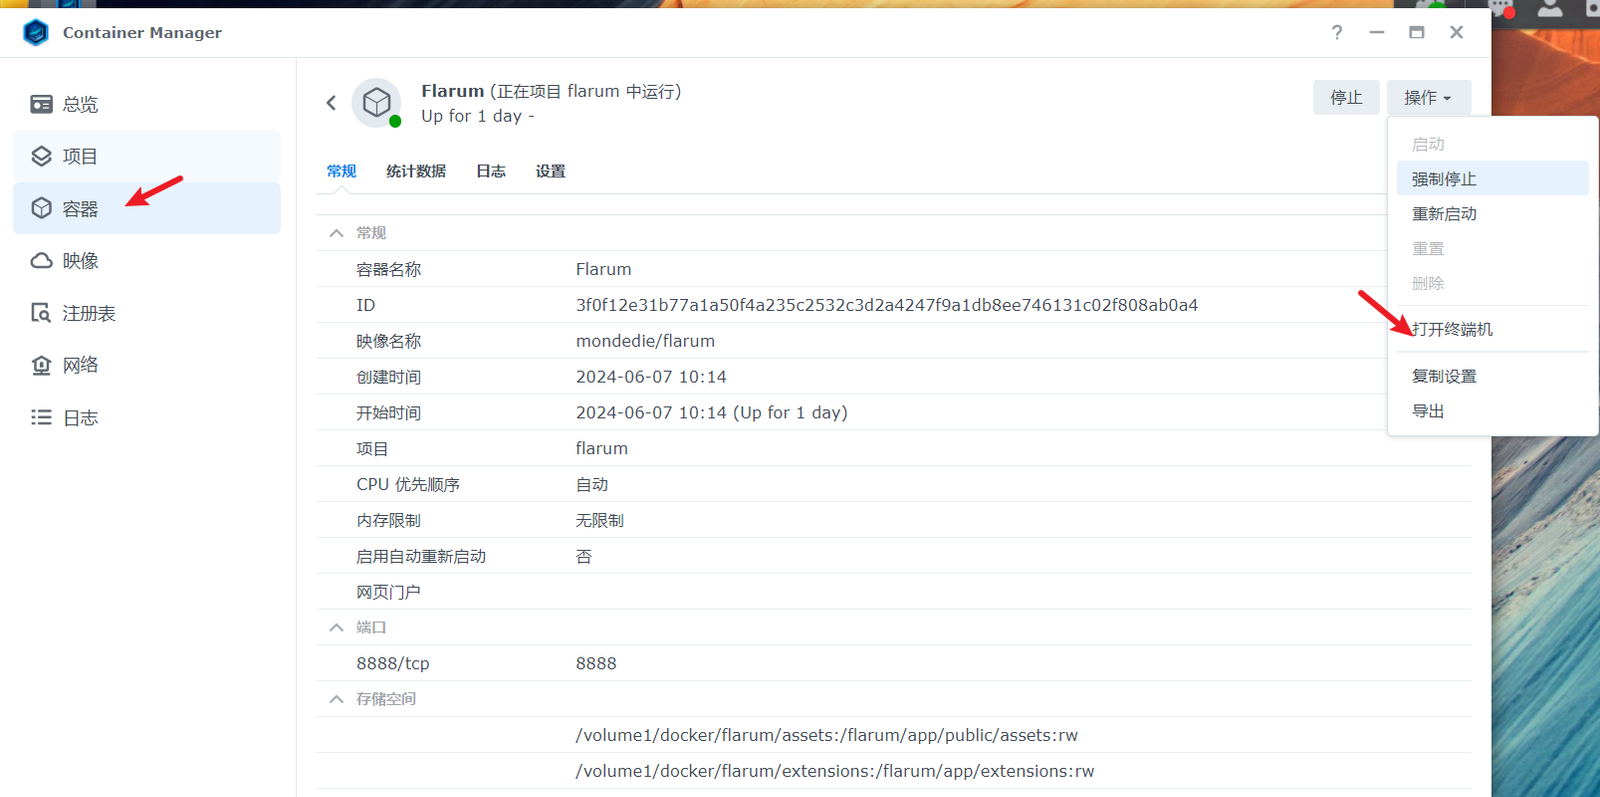Switch to the 日志 tab
This screenshot has height=797, width=1600.
491,171
